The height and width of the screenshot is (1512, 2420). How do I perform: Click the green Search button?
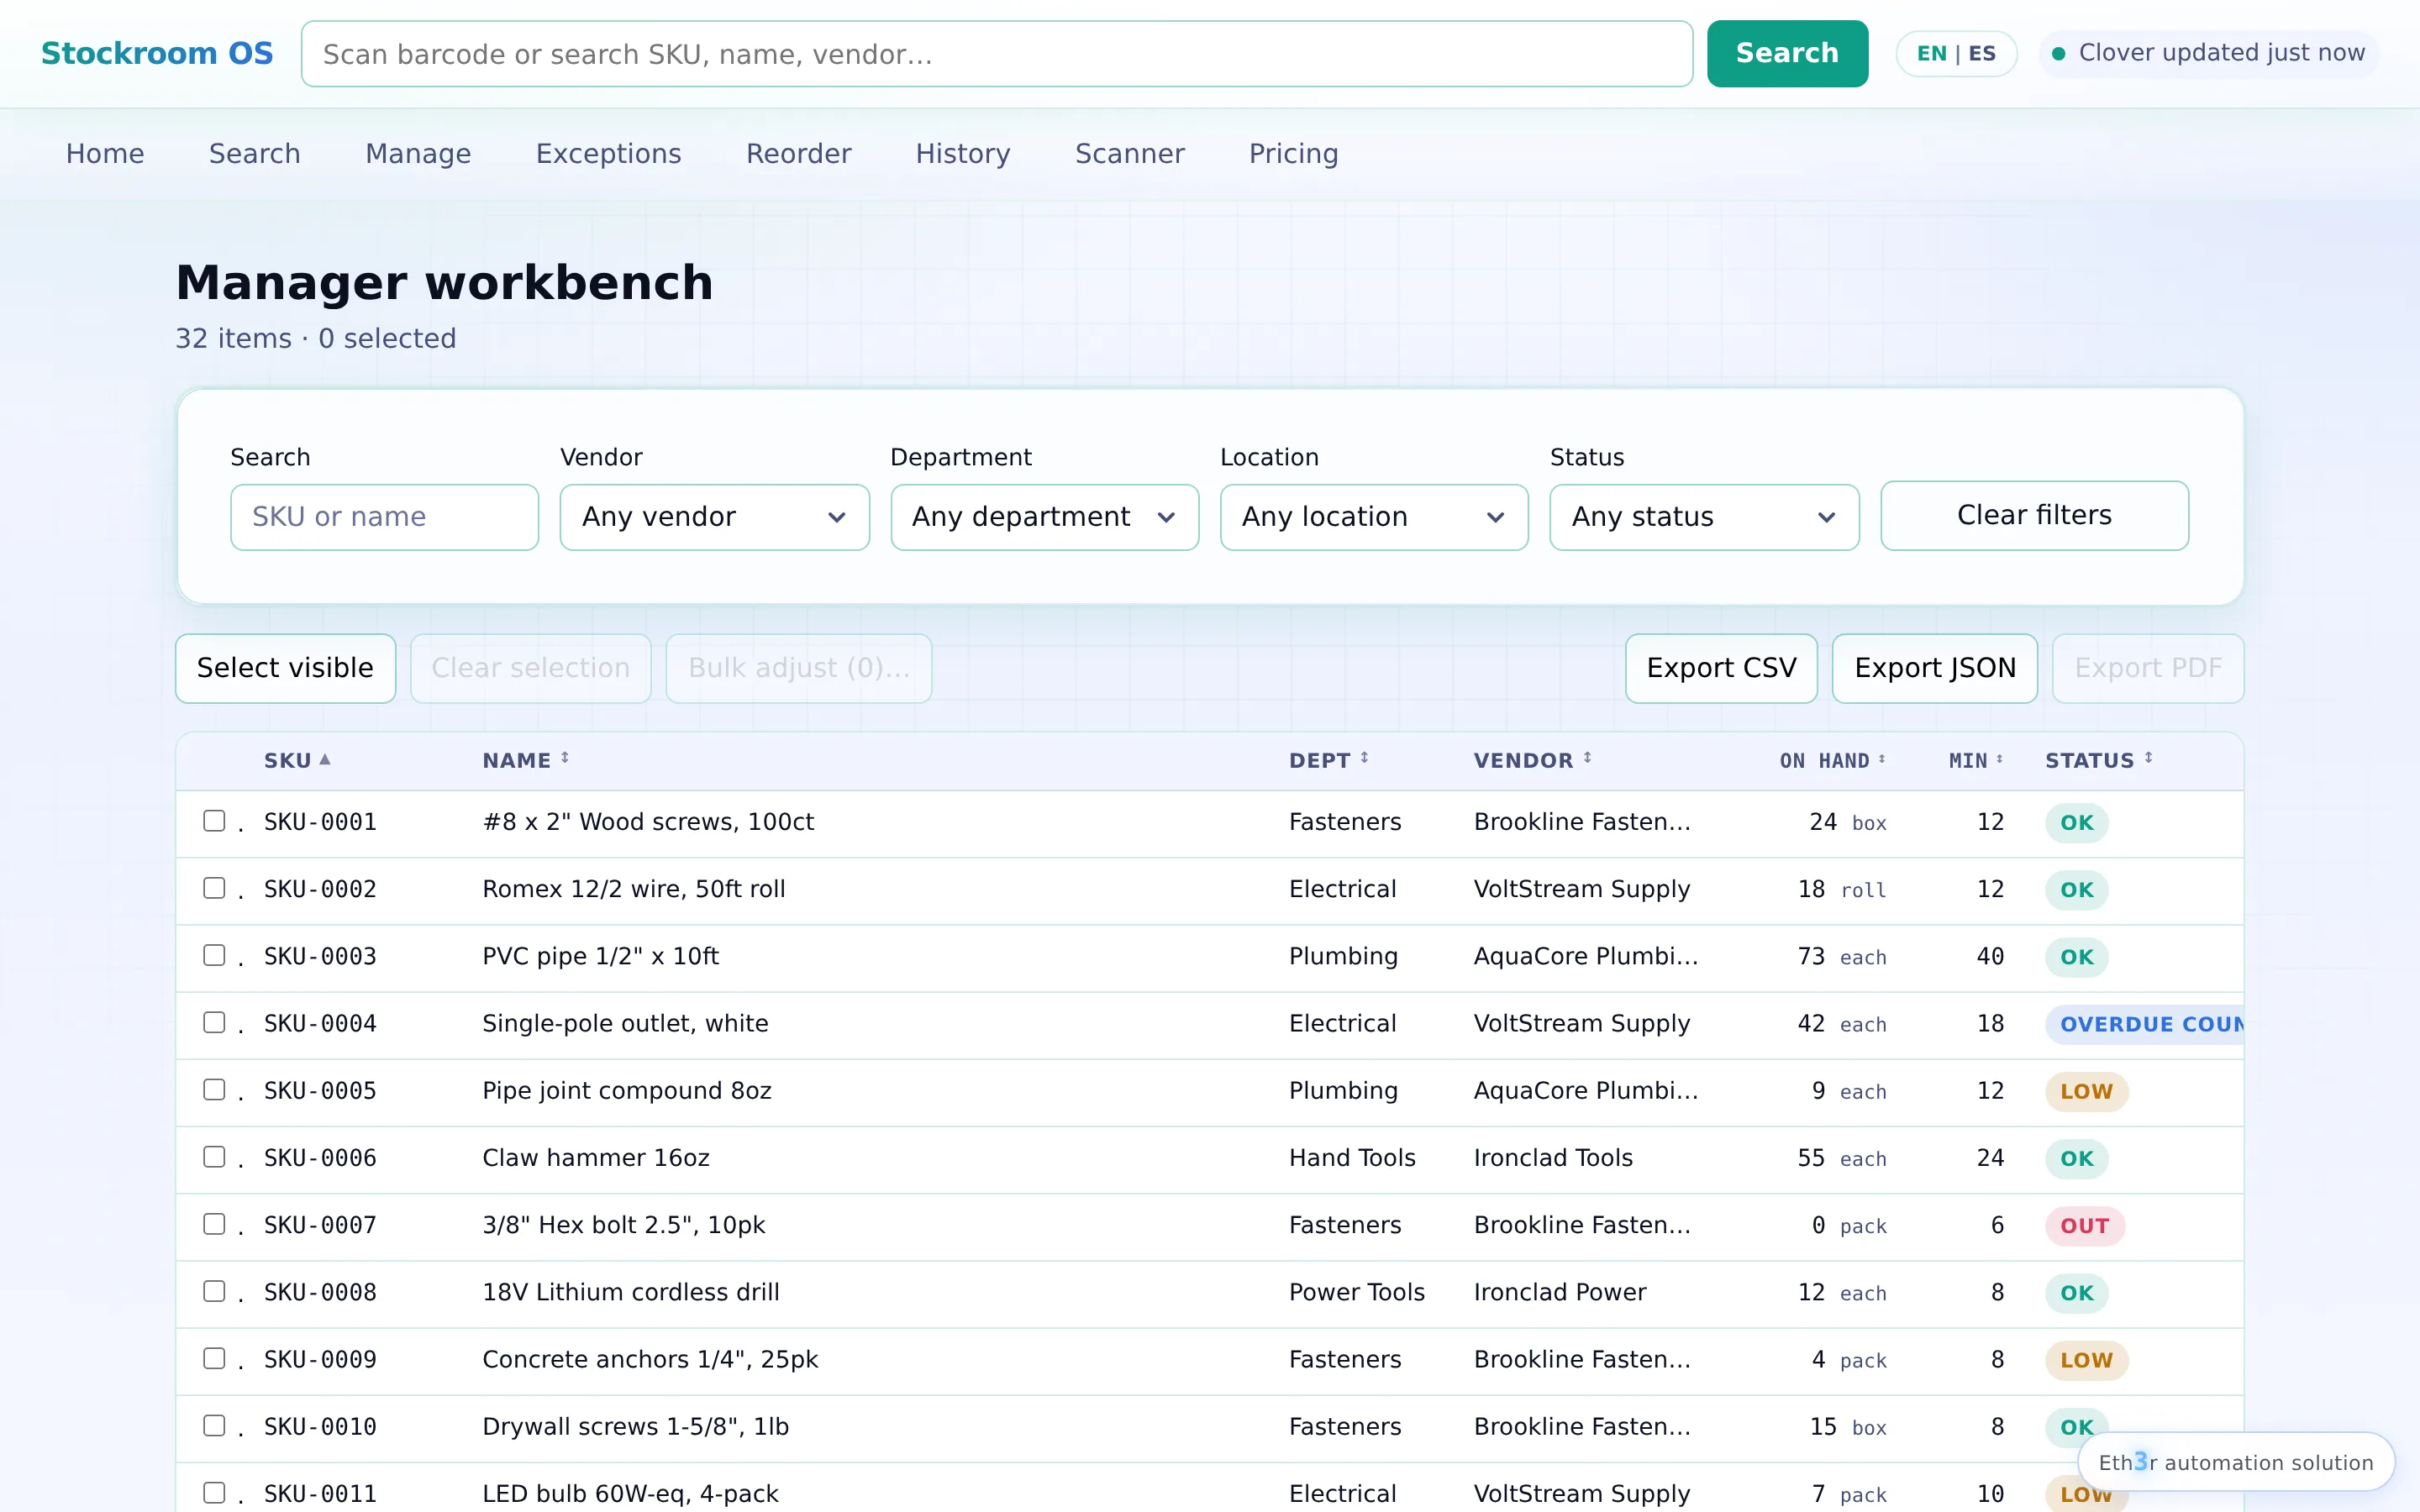1787,53
